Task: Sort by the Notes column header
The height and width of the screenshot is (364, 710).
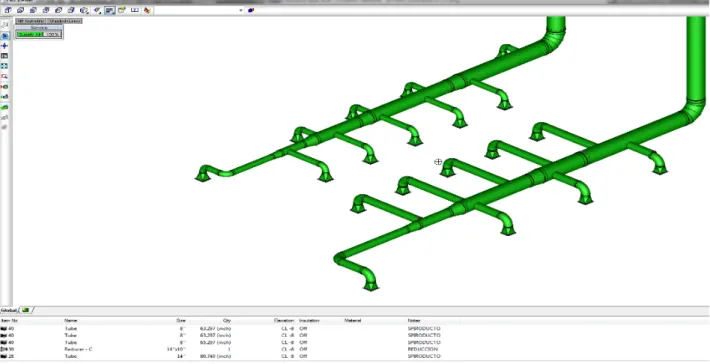Action: coord(414,321)
